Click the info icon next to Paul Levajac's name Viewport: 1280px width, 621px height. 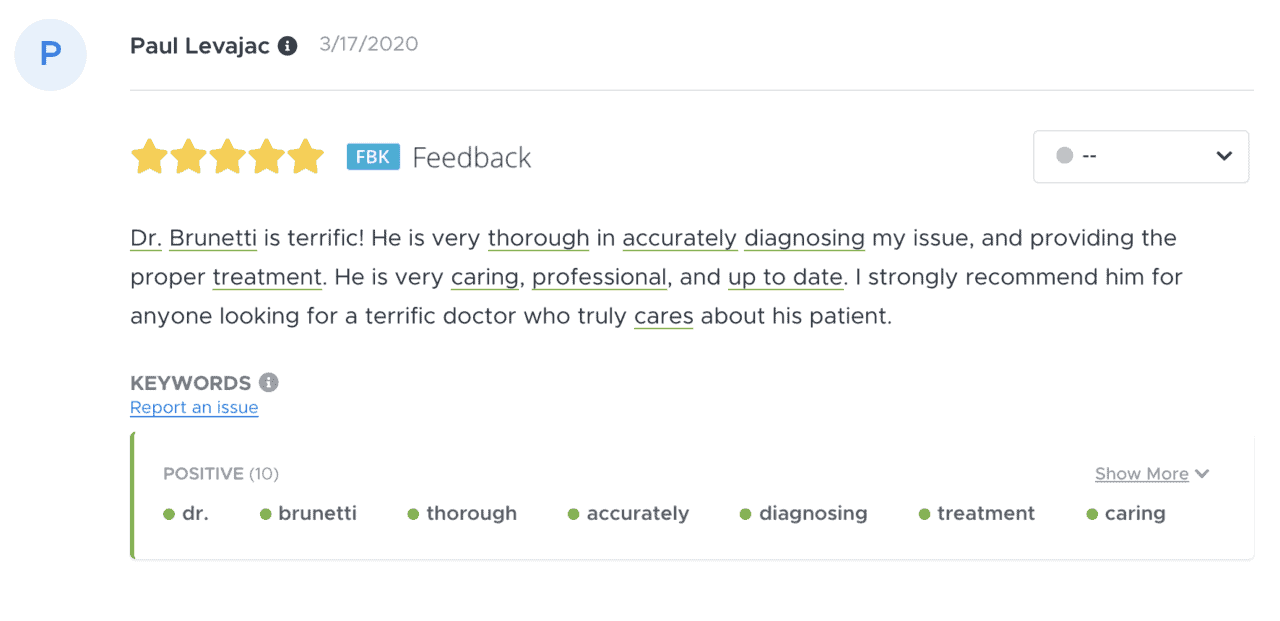289,45
